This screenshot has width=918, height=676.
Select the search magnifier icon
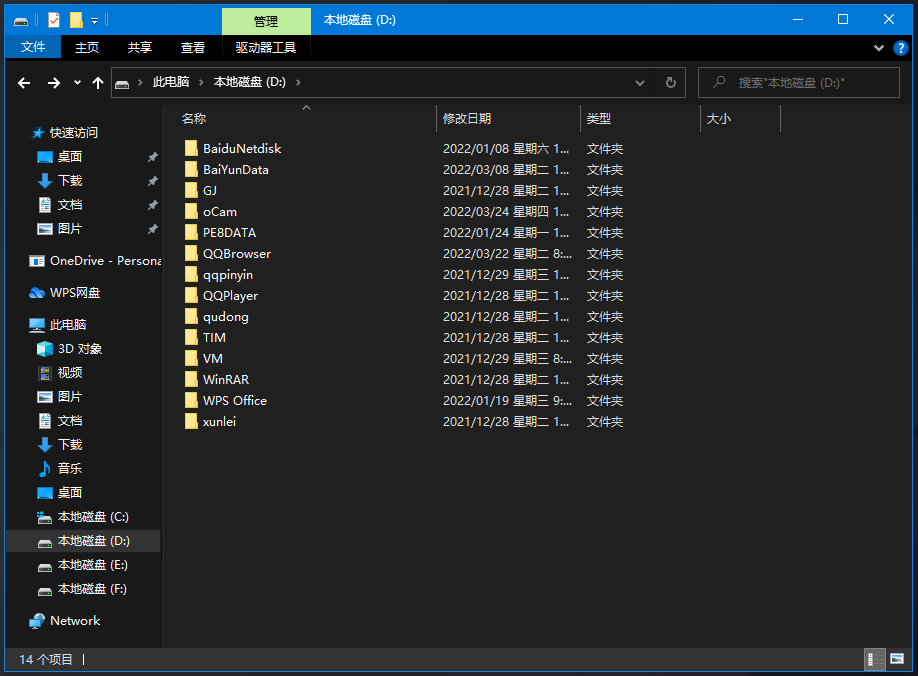[719, 82]
